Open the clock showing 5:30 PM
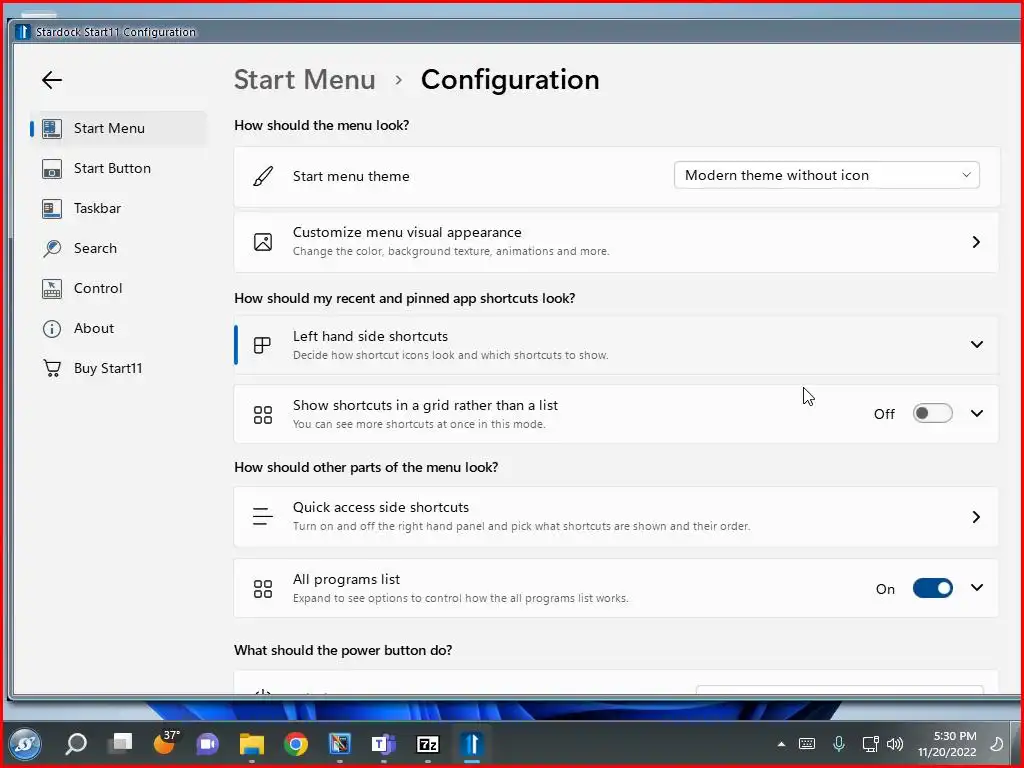 [947, 744]
